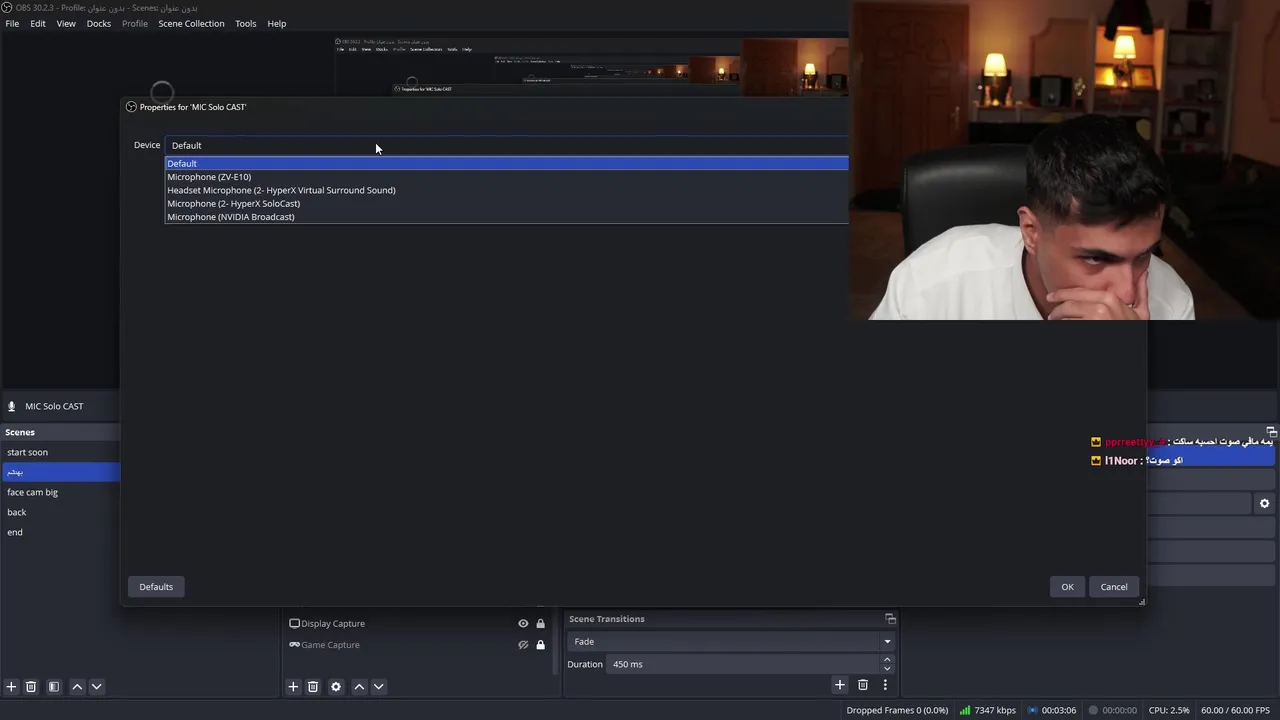1280x720 pixels.
Task: Remove selected scene with the trash icon
Action: click(31, 687)
